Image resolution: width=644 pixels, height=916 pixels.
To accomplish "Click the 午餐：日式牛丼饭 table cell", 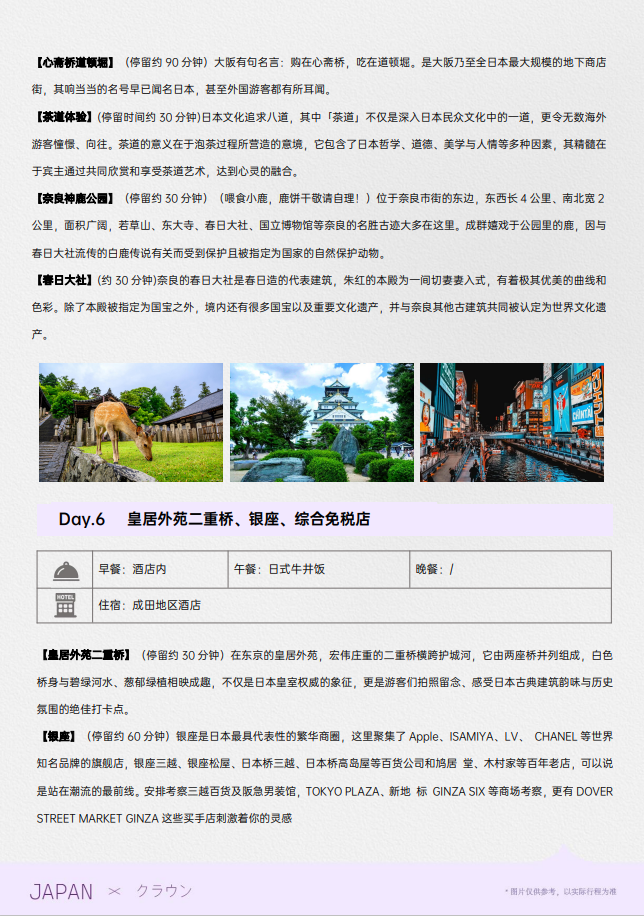I will click(x=318, y=569).
